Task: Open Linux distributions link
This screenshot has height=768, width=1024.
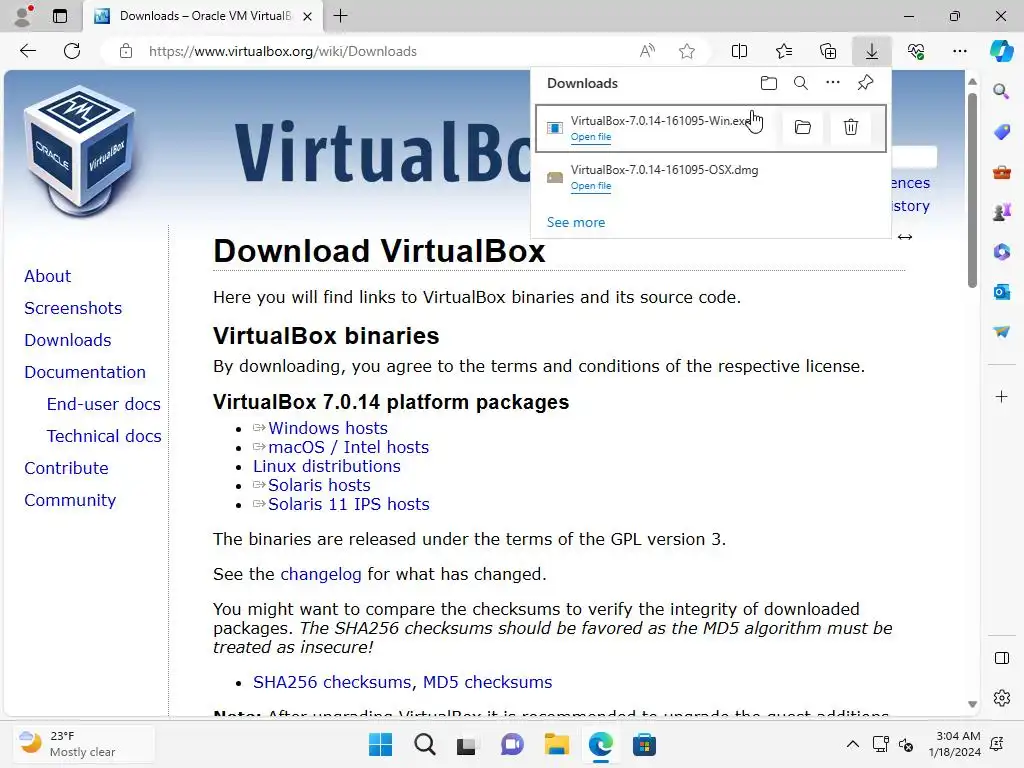Action: (327, 466)
